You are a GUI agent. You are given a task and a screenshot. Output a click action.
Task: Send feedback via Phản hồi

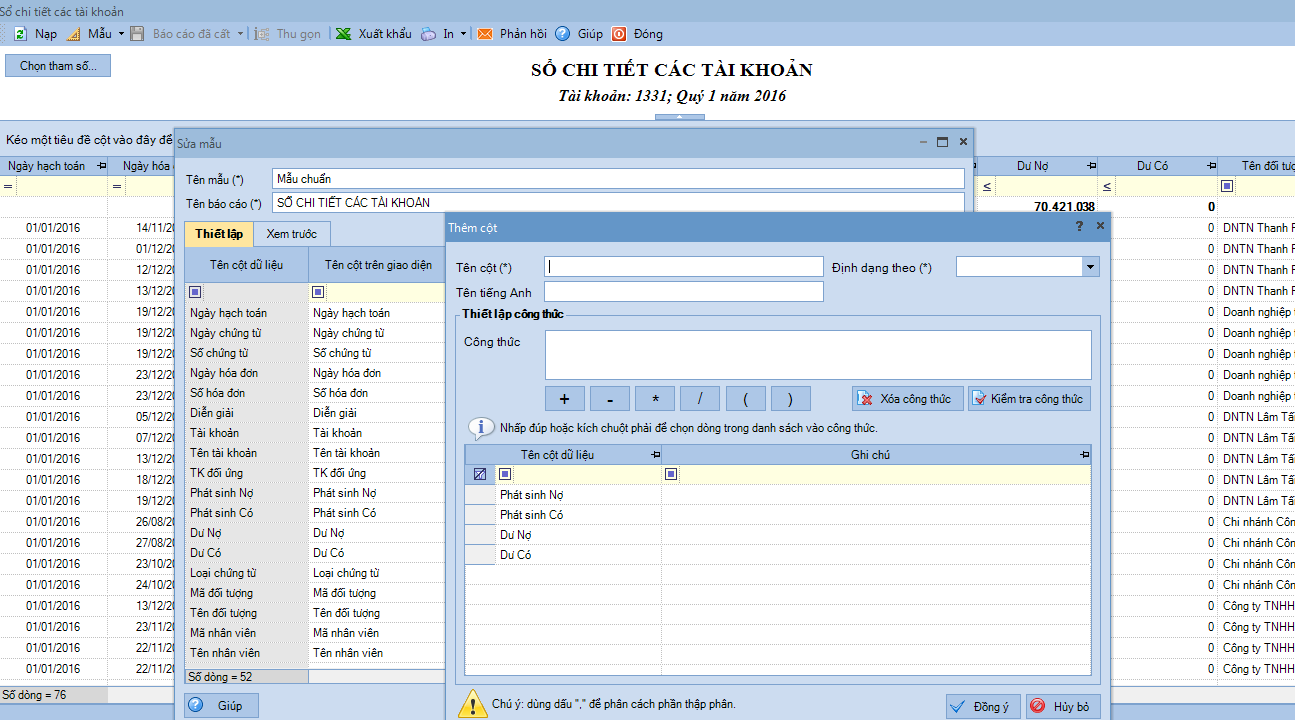[x=512, y=34]
